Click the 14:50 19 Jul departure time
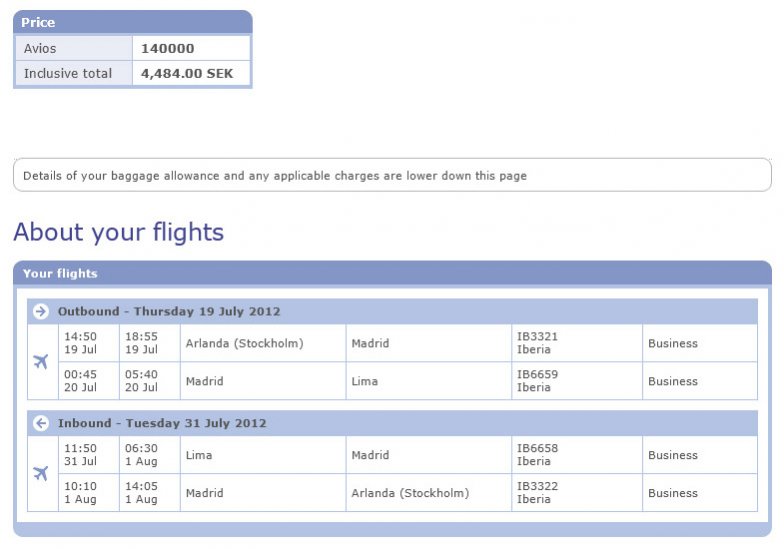The width and height of the screenshot is (784, 549). click(80, 343)
